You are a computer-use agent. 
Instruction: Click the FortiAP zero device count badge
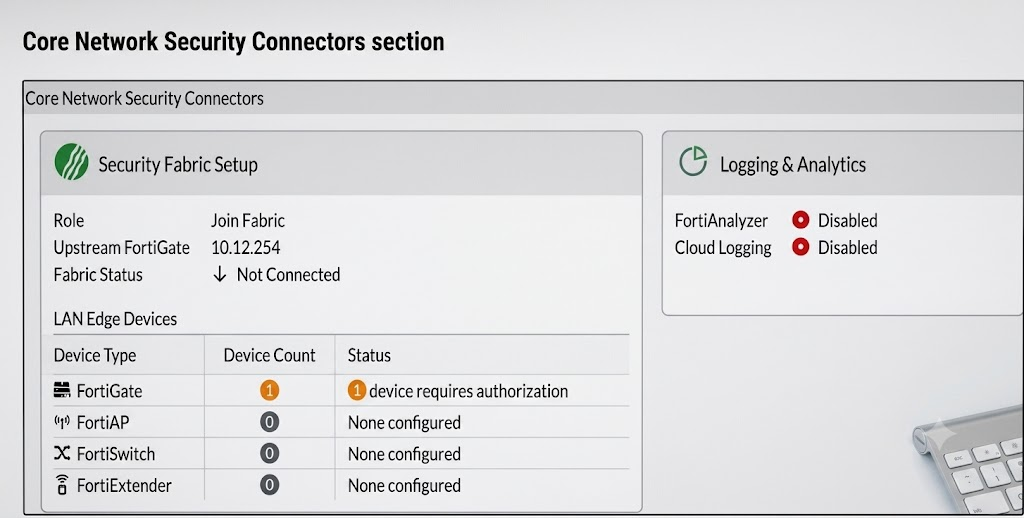pyautogui.click(x=269, y=422)
